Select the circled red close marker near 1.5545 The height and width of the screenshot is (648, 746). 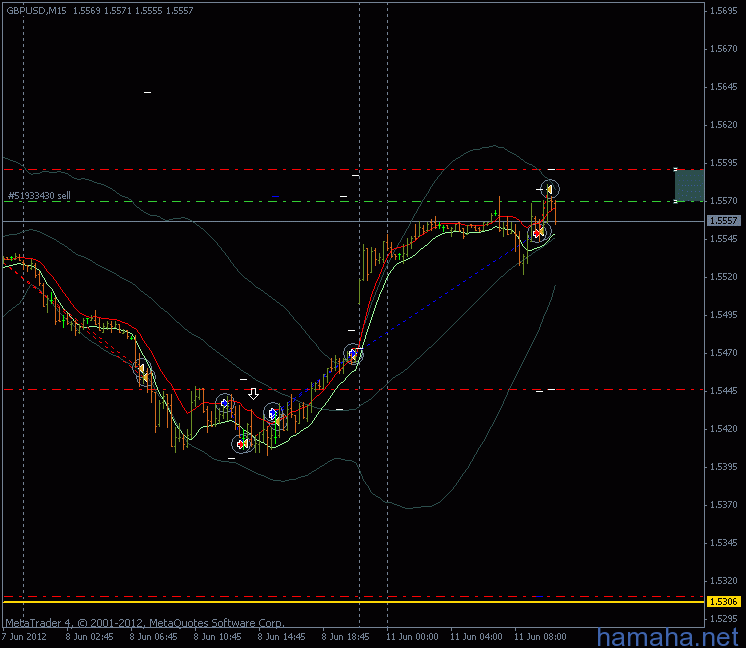539,233
